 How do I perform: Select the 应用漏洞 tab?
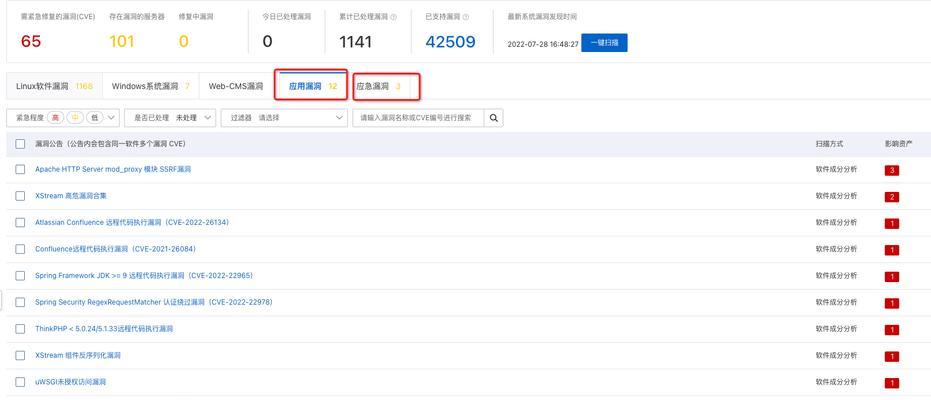(311, 86)
